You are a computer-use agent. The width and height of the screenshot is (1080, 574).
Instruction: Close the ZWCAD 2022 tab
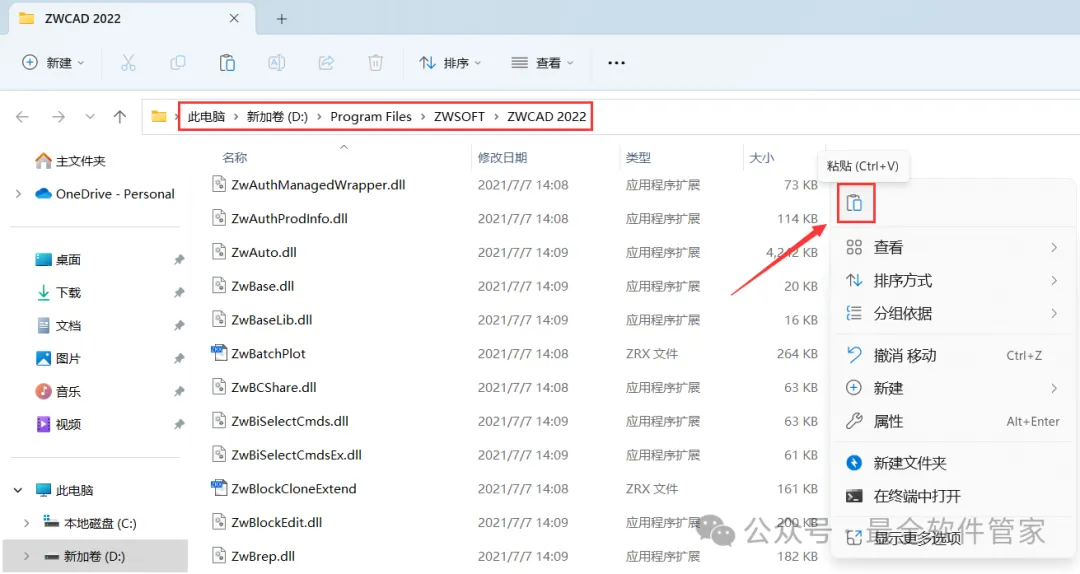[x=234, y=19]
